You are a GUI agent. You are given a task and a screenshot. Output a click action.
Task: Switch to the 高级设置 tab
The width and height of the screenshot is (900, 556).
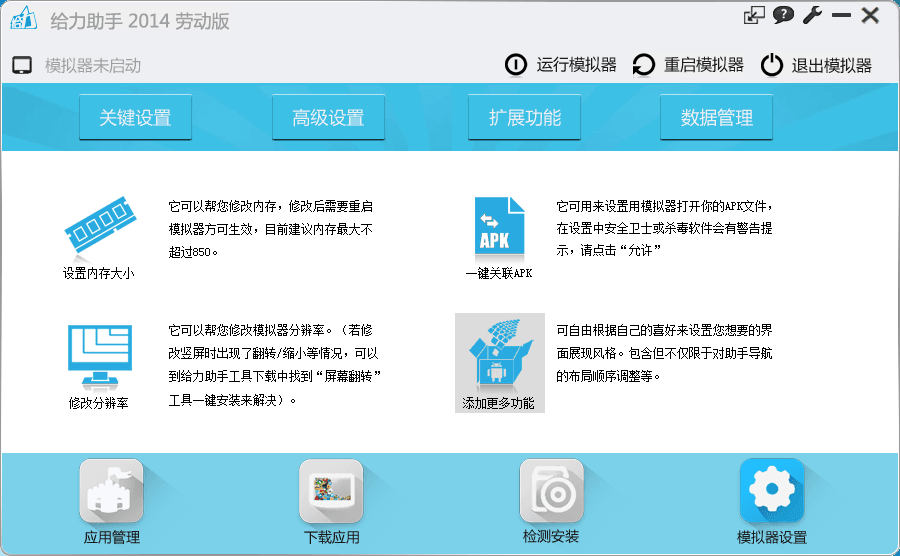[328, 118]
